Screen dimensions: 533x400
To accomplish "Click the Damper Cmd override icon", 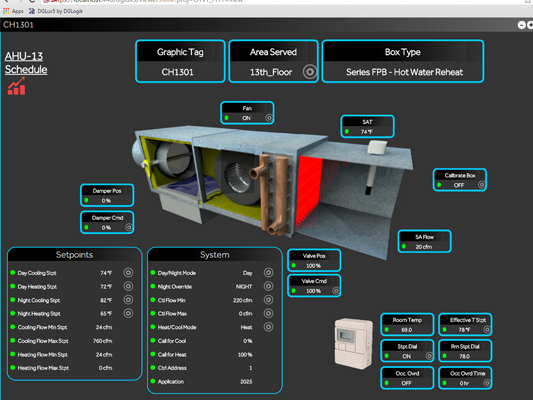I will [x=129, y=227].
